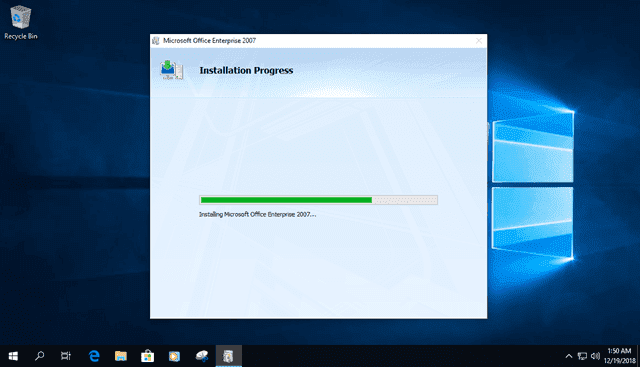The image size is (640, 367).
Task: Open the volume speaker tray icon
Action: tap(595, 356)
